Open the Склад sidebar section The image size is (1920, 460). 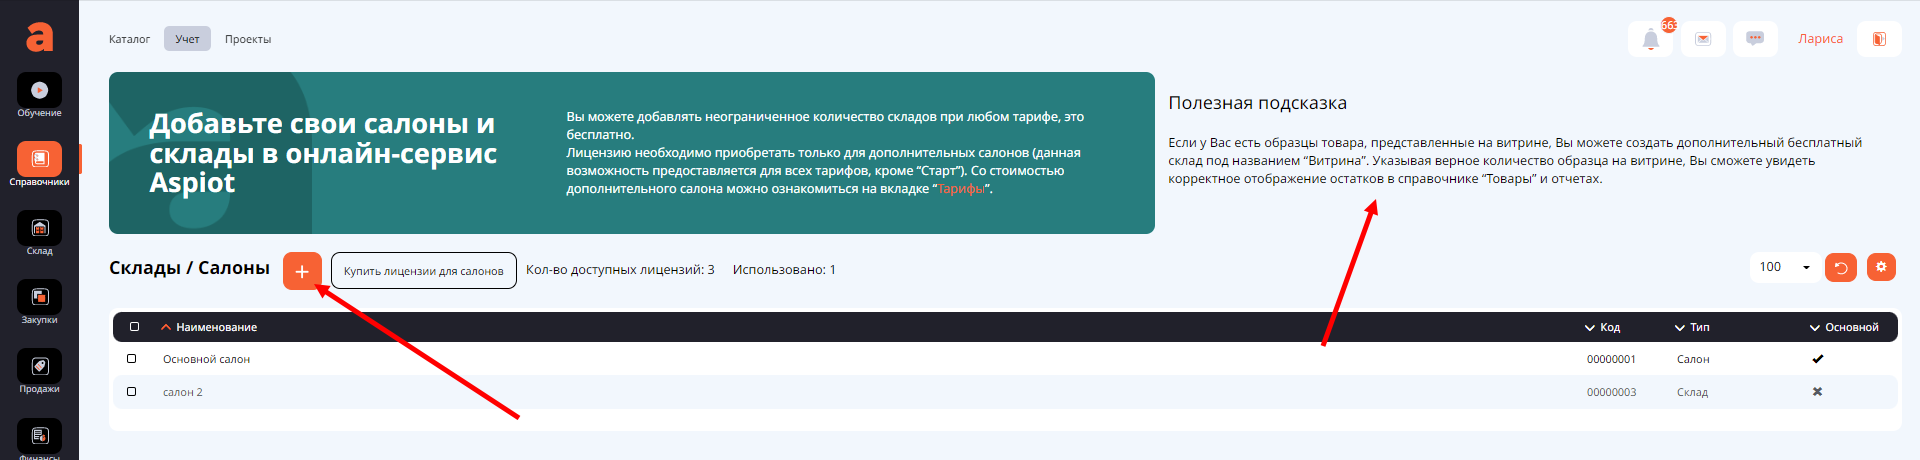[x=39, y=229]
